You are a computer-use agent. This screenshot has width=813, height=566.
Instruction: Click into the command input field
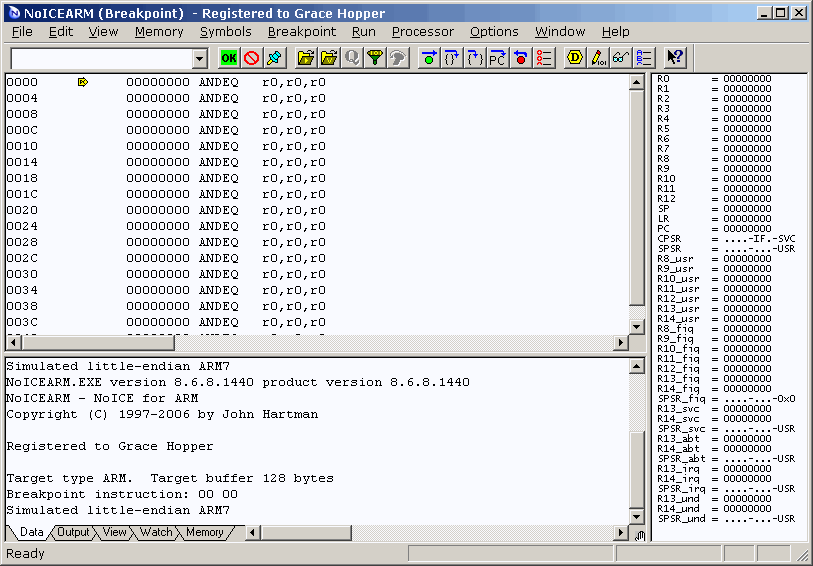click(102, 59)
